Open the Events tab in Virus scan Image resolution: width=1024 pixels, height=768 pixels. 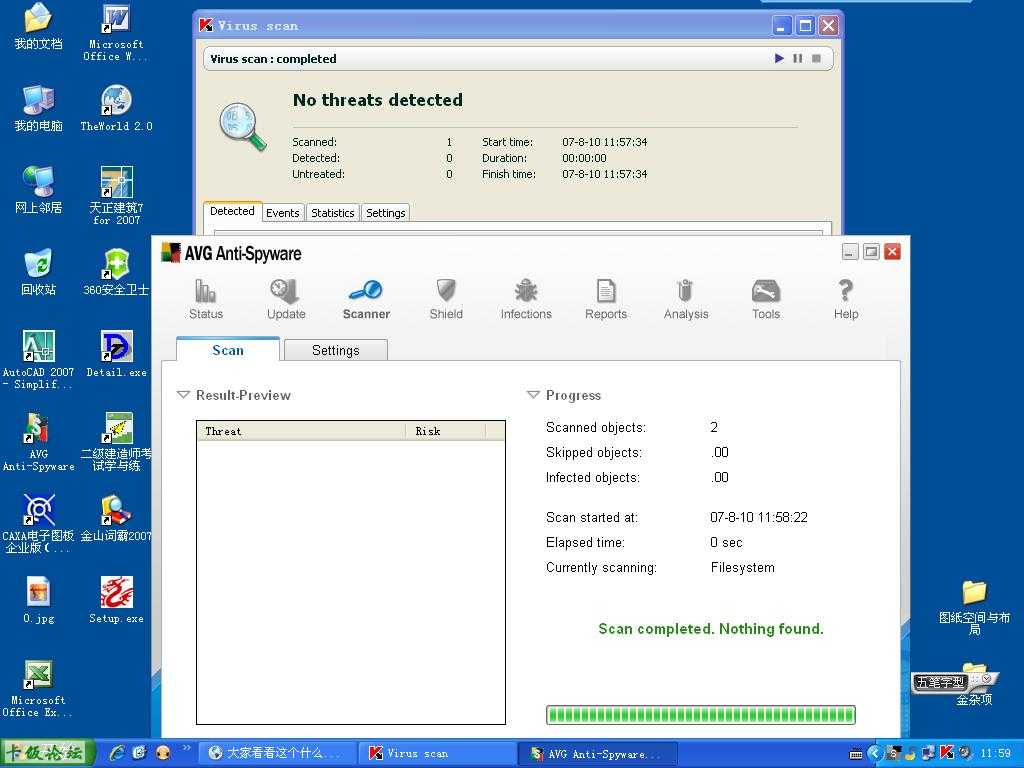coord(283,213)
